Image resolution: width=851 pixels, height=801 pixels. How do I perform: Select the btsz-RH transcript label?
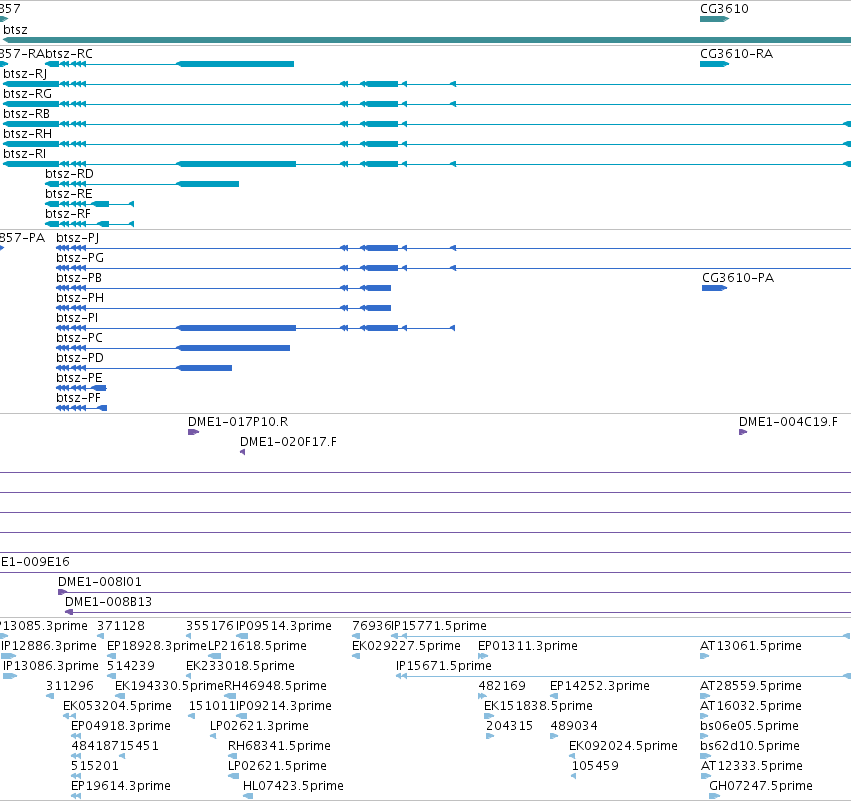click(28, 134)
